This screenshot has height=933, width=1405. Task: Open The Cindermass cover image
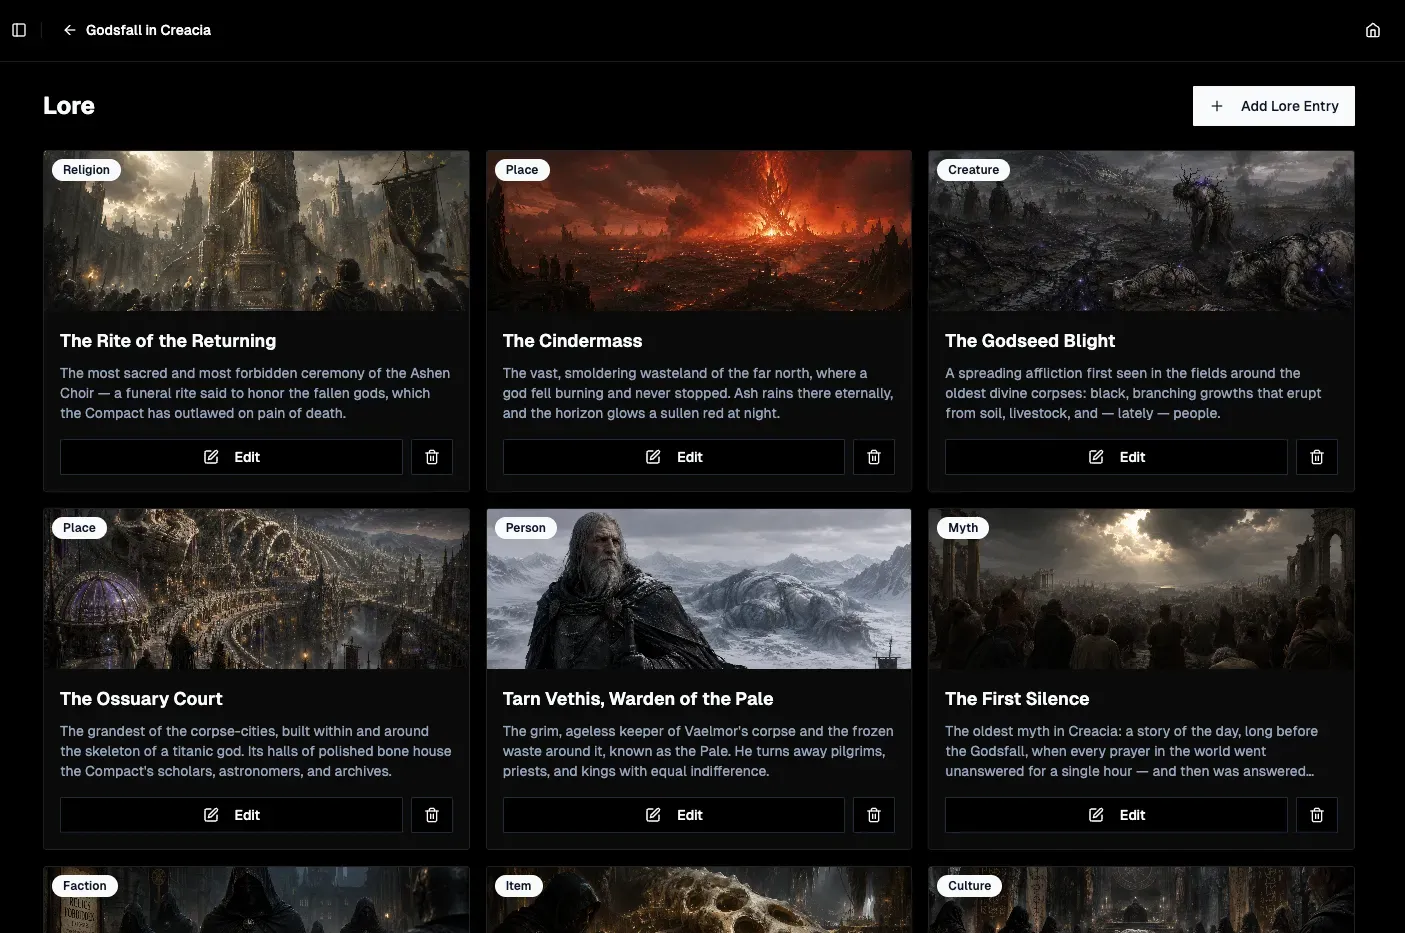coord(699,231)
